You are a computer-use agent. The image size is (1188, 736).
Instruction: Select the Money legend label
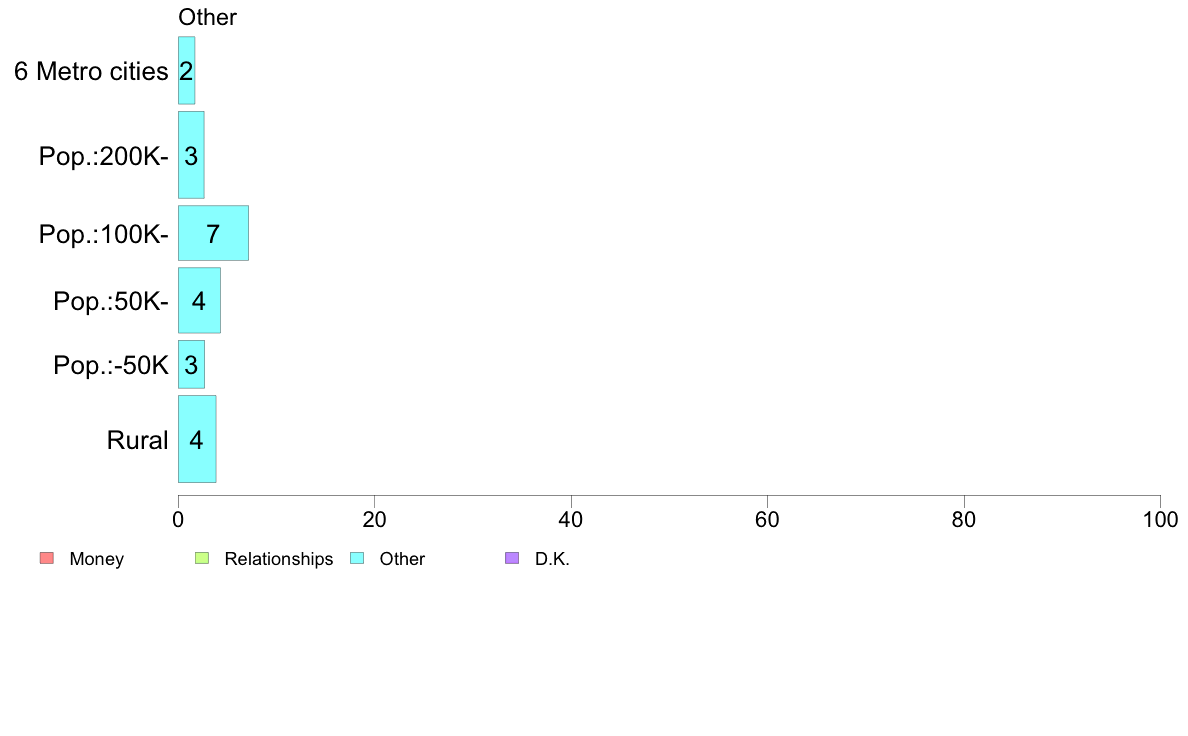coord(96,559)
